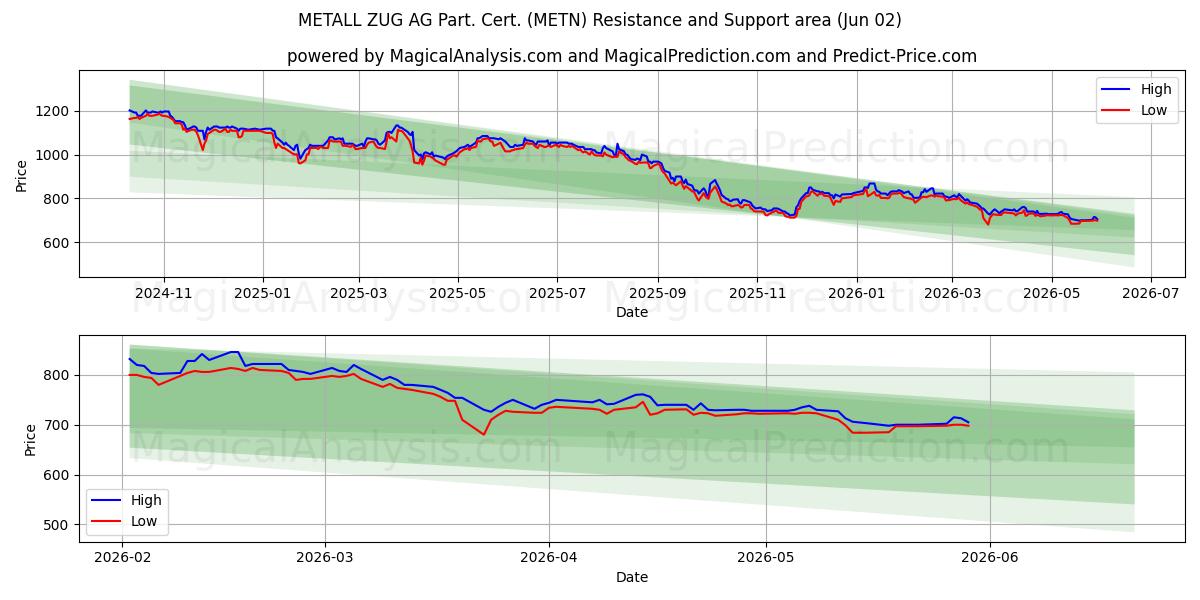Click the 2026-06 tick label in bottom chart
This screenshot has height=600, width=1200.
989,558
